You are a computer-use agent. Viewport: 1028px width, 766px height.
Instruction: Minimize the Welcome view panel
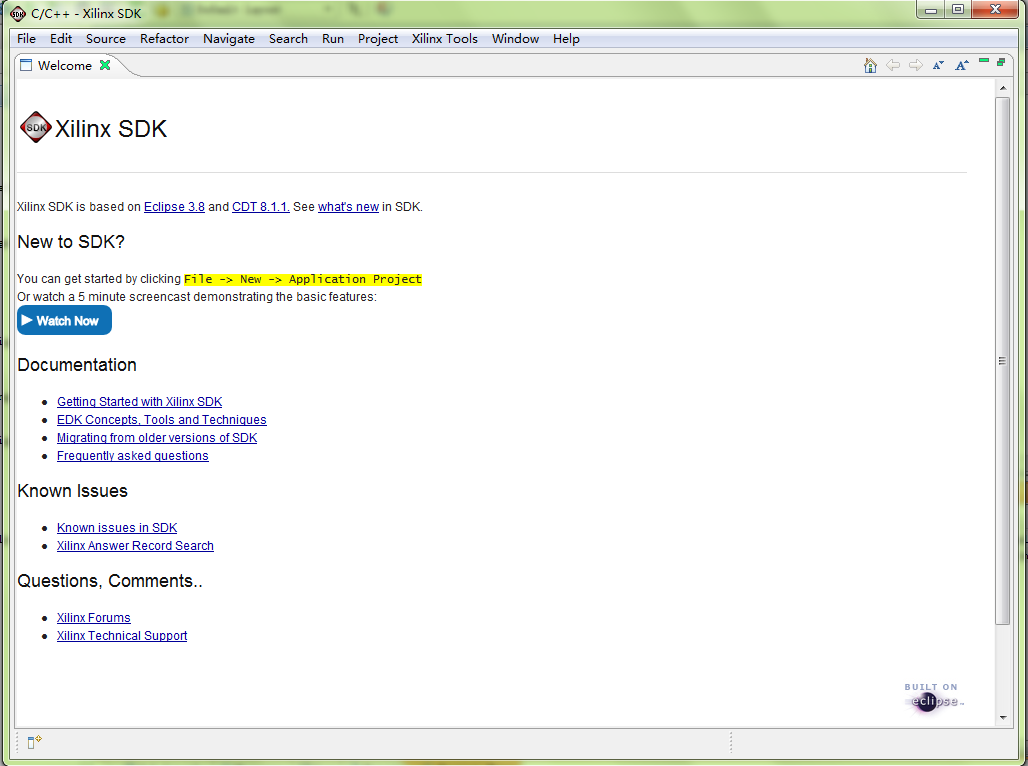[984, 62]
